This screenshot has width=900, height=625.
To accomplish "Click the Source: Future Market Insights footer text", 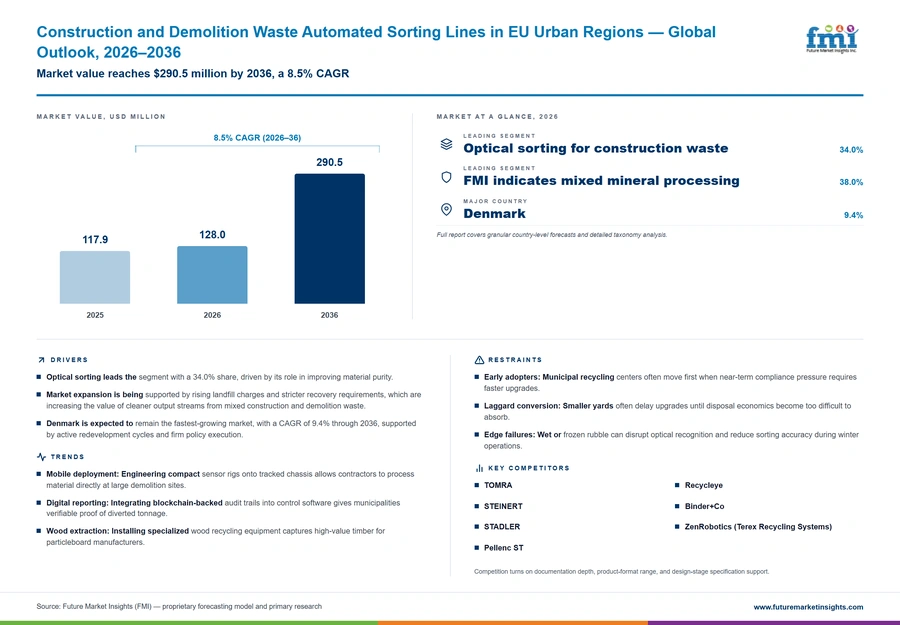I will (179, 607).
